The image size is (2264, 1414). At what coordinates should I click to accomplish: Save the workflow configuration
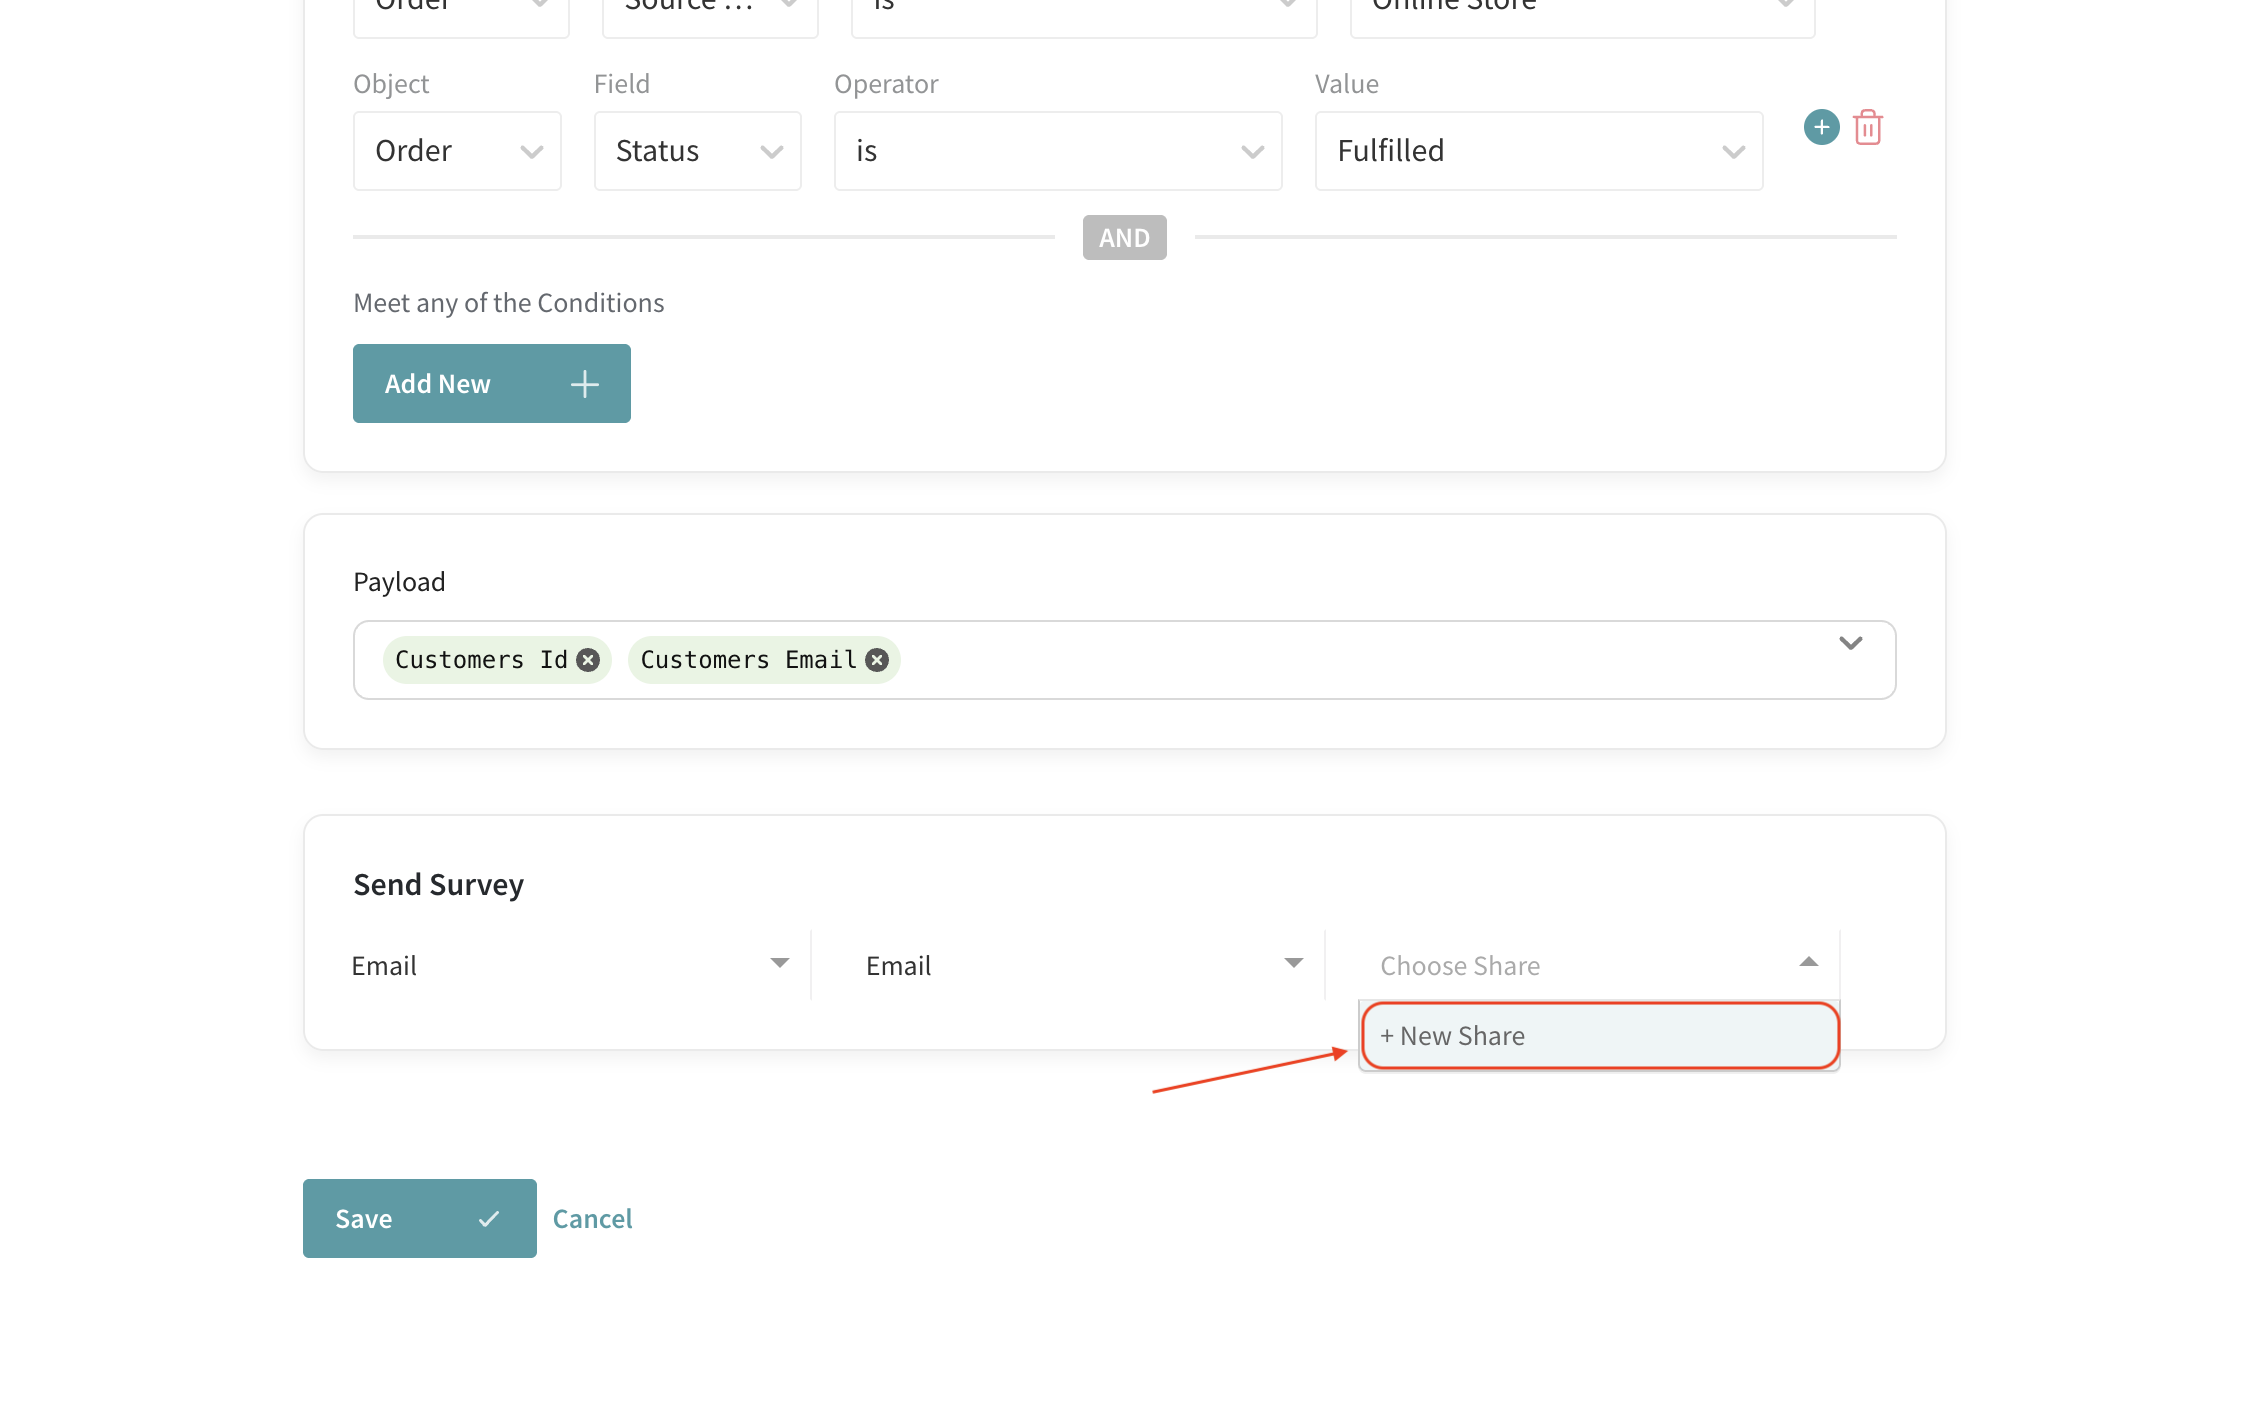[x=419, y=1218]
